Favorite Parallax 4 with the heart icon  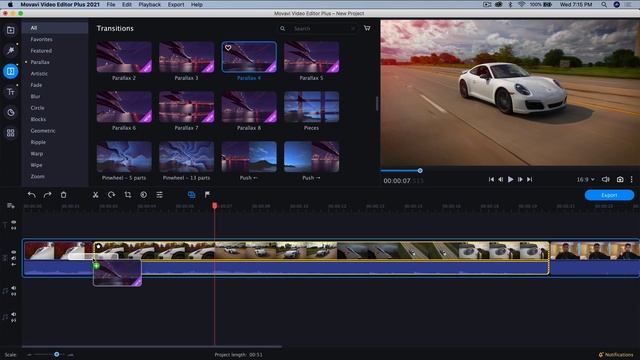[x=228, y=48]
